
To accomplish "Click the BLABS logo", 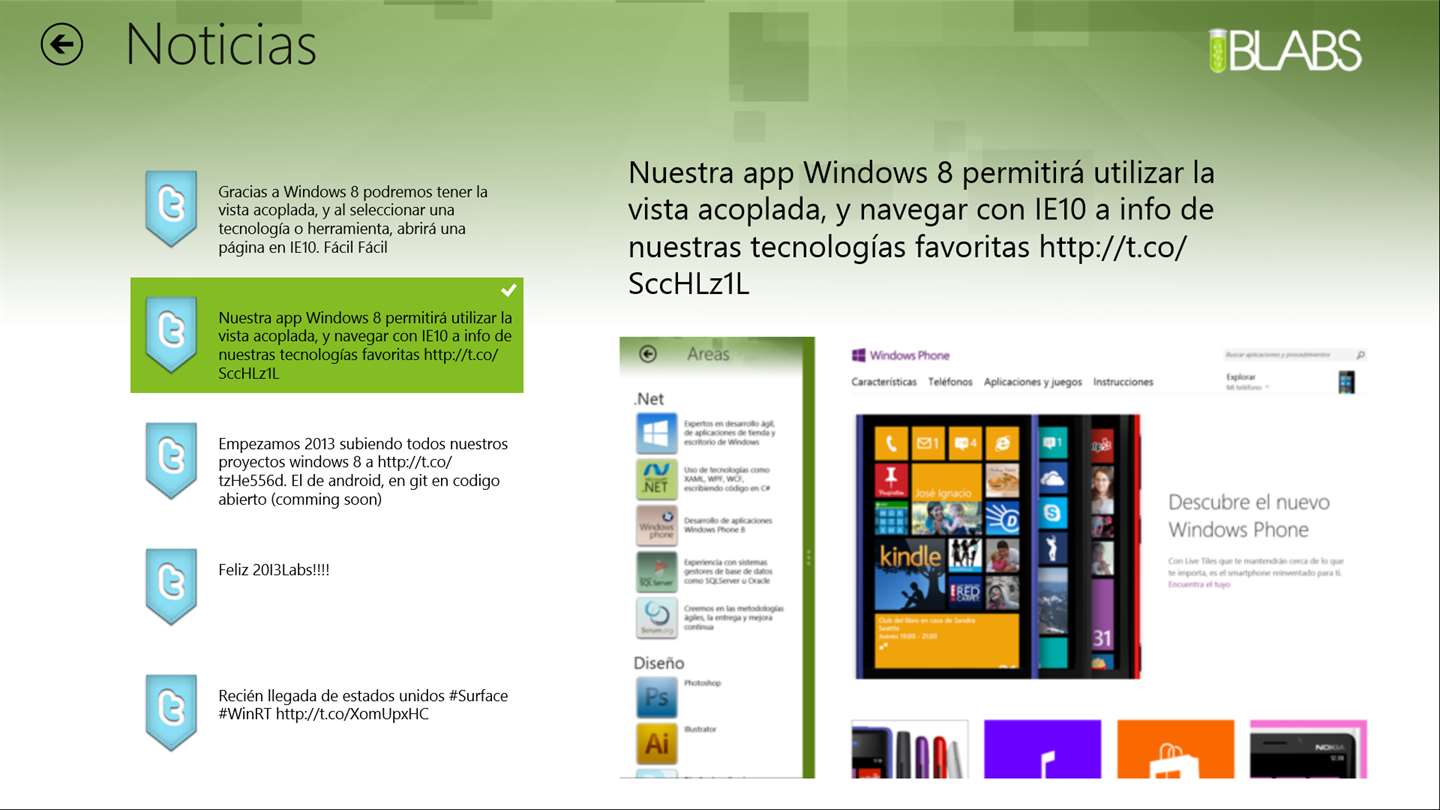I will tap(1284, 50).
